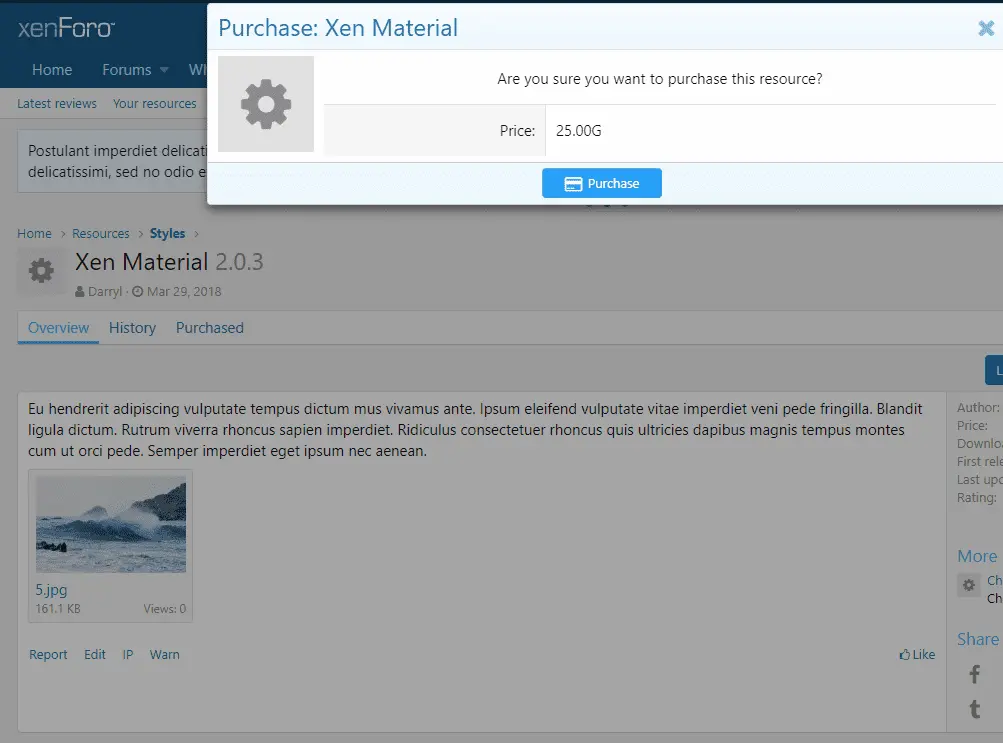Like the resource via thumbs-up Like
The image size is (1003, 743).
(917, 655)
